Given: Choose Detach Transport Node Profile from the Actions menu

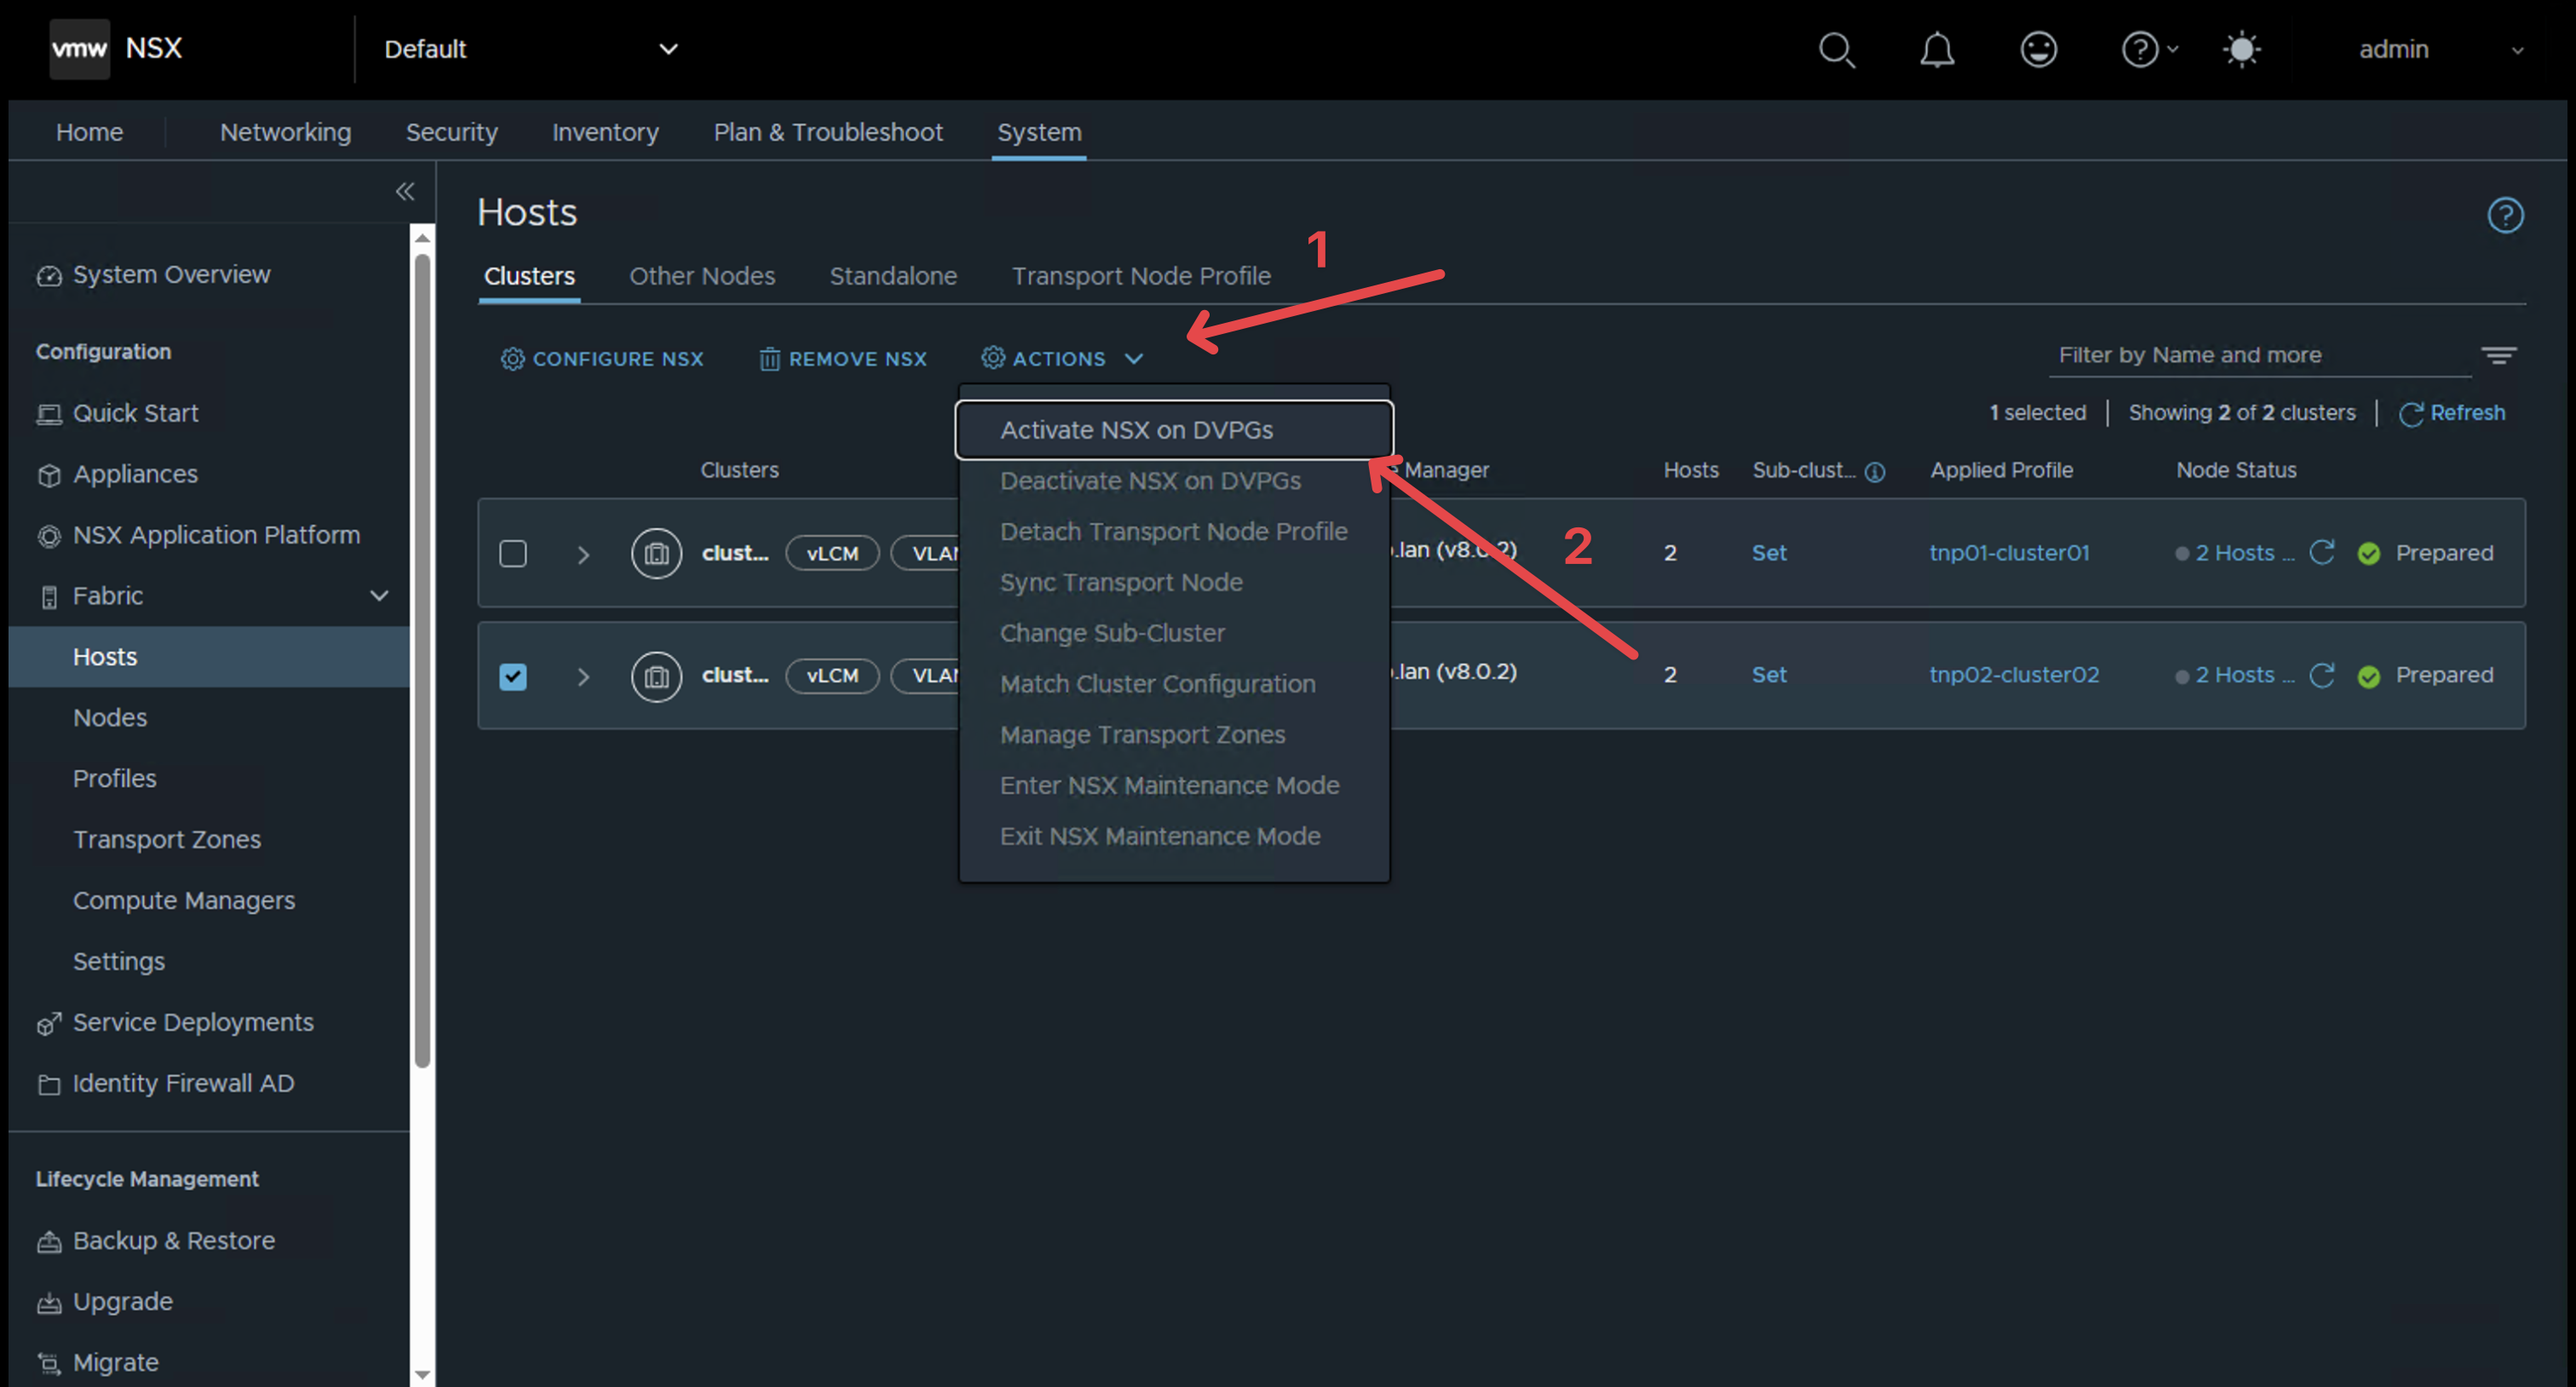Looking at the screenshot, I should click(1173, 531).
